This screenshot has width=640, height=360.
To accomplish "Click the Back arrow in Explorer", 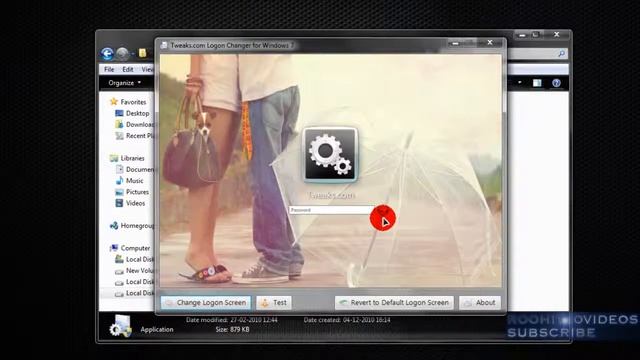I will tap(107, 53).
